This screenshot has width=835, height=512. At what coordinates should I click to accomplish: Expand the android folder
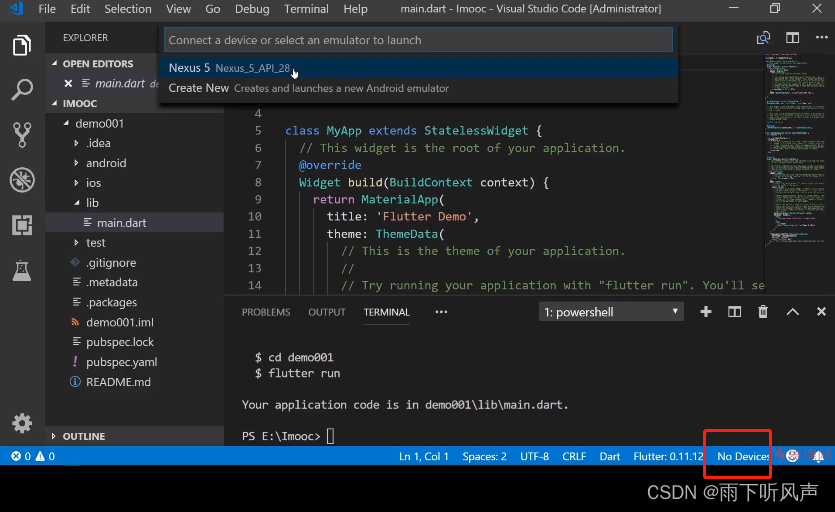pyautogui.click(x=76, y=162)
